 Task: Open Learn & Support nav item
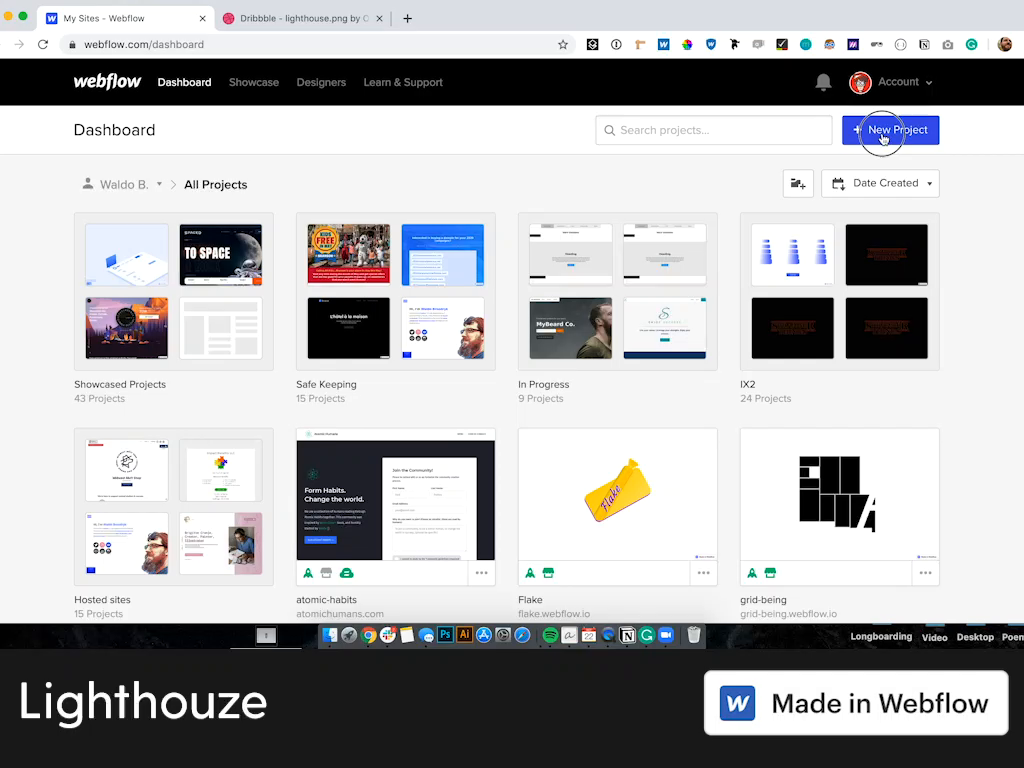[403, 82]
